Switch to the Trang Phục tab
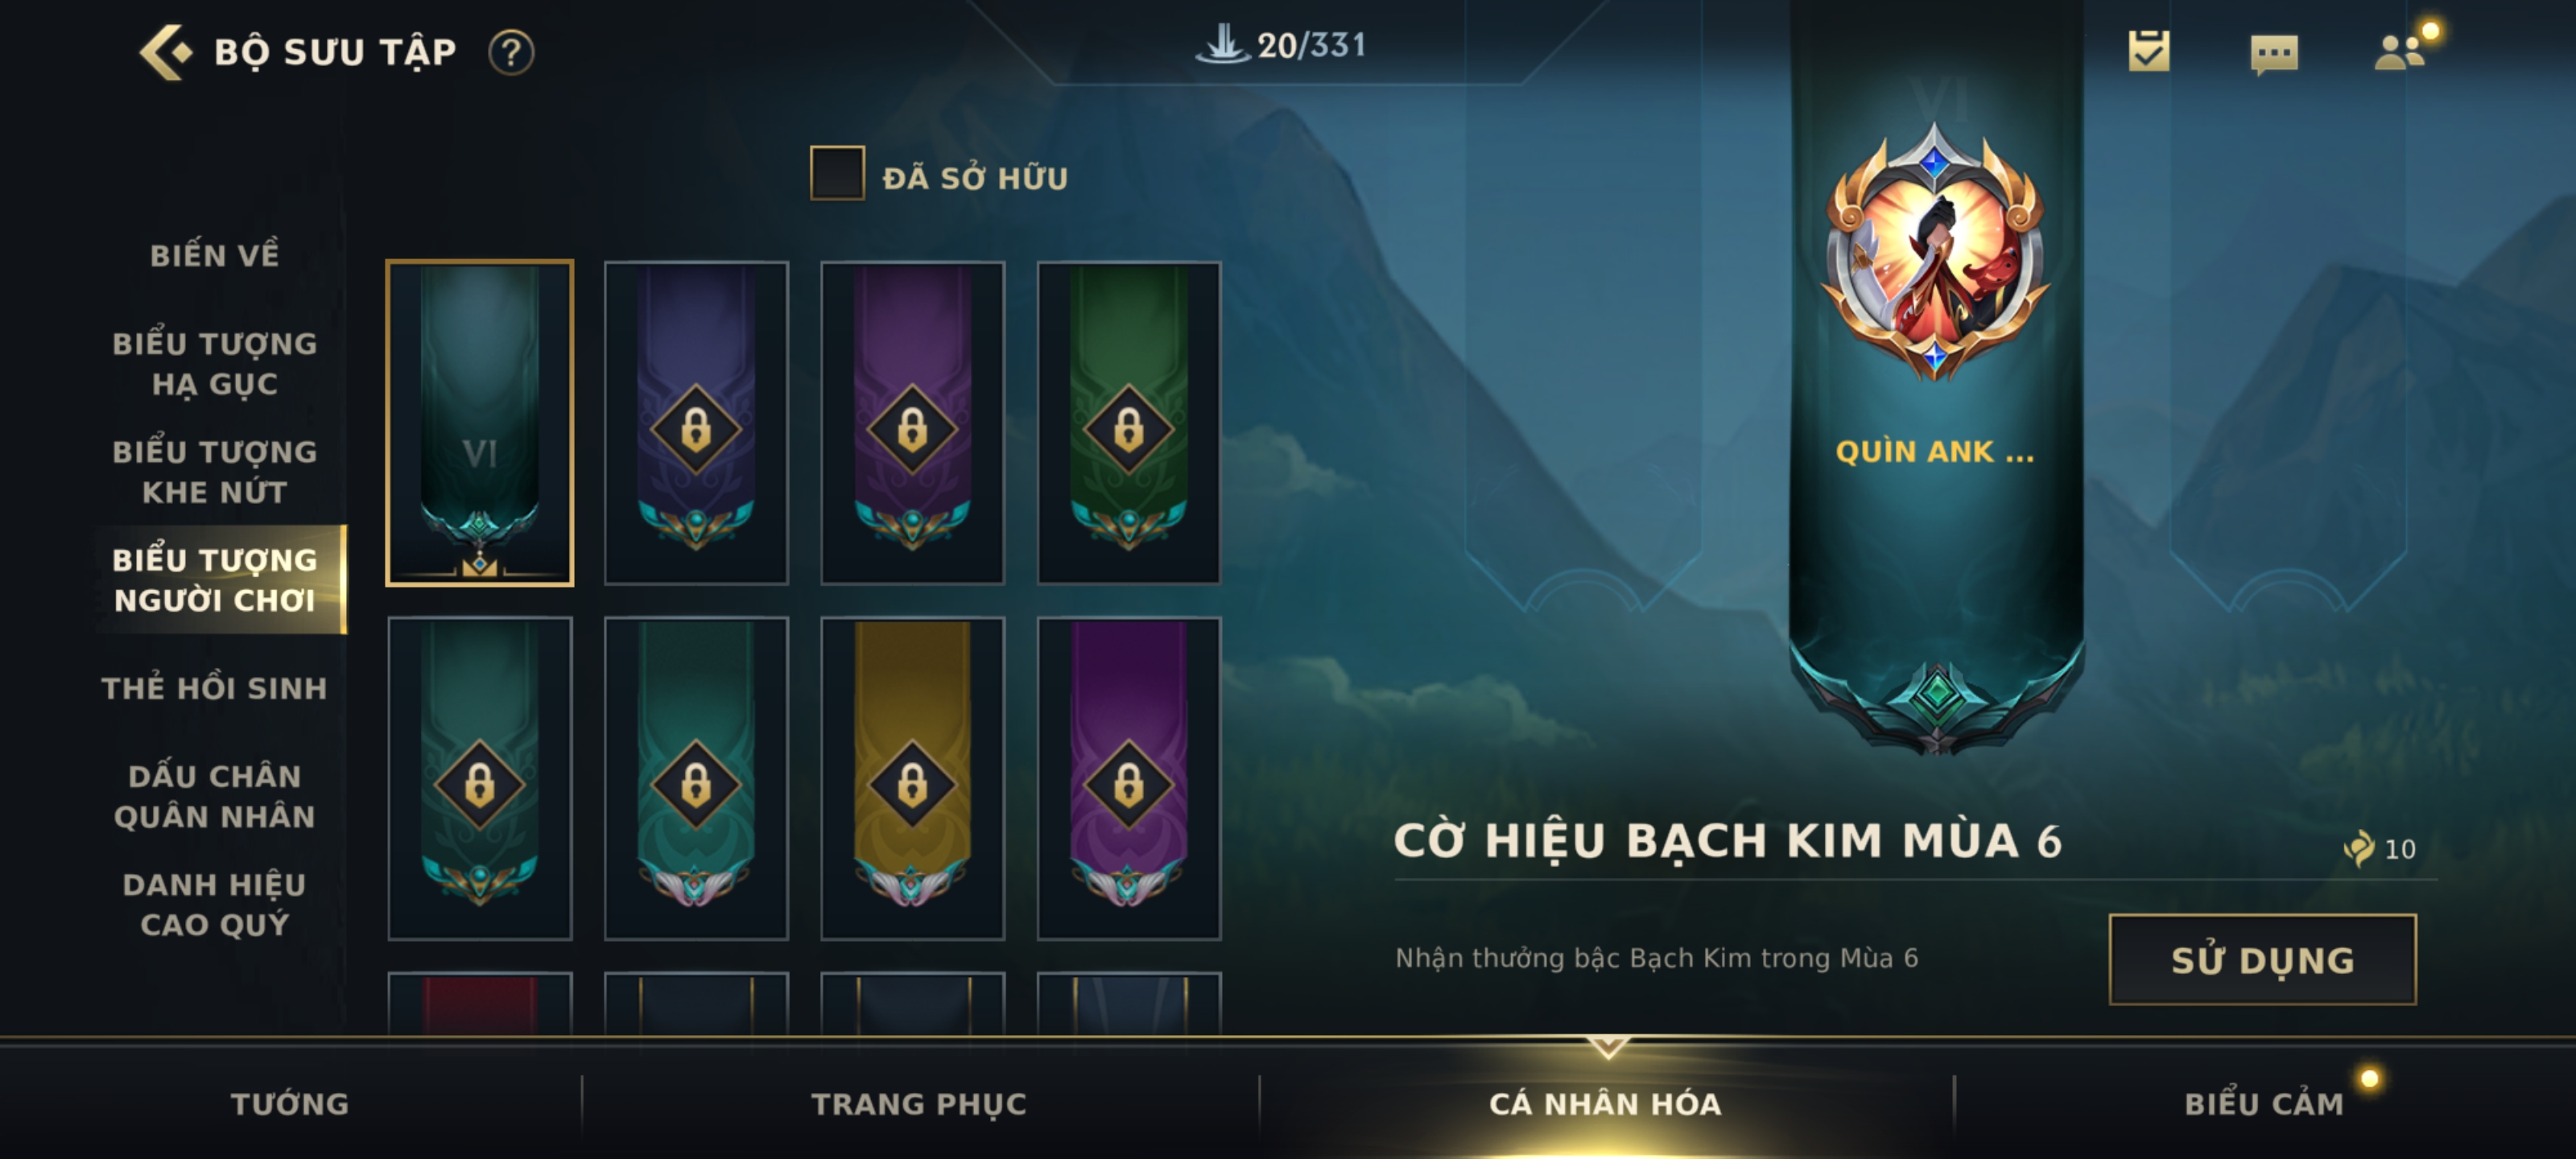2576x1159 pixels. (x=919, y=1103)
